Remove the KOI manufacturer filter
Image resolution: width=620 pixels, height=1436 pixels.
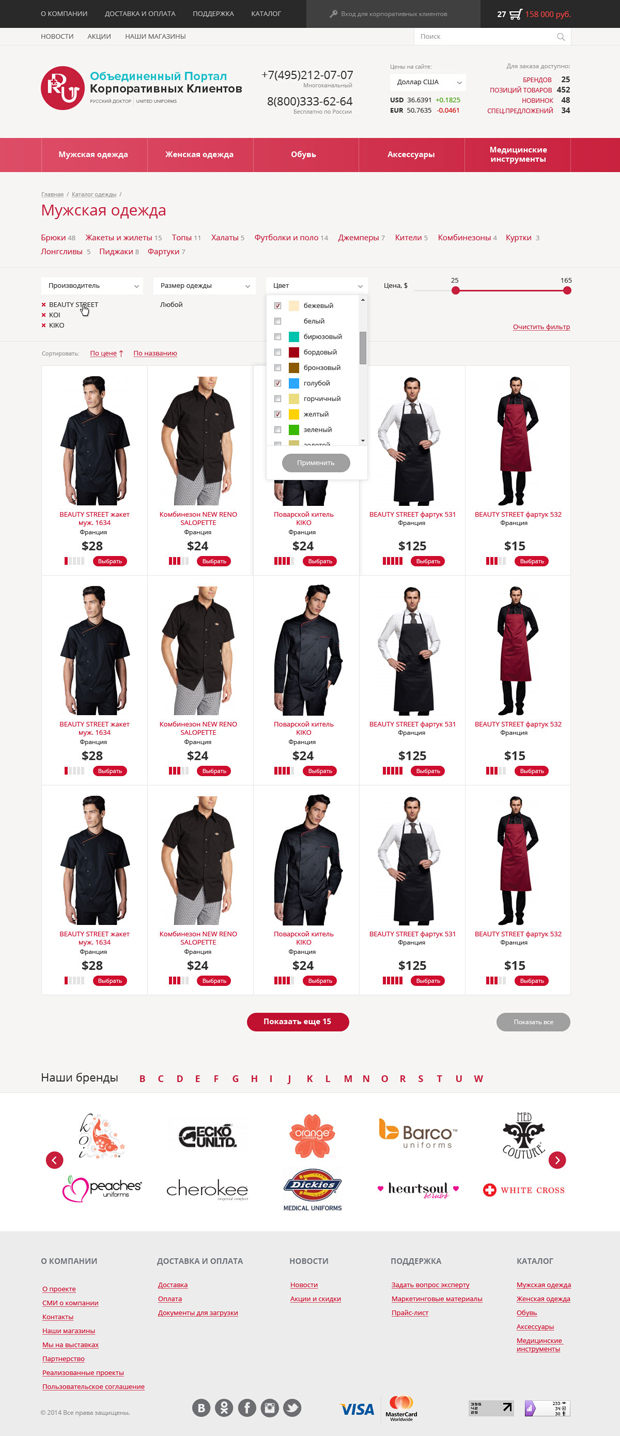pos(43,315)
